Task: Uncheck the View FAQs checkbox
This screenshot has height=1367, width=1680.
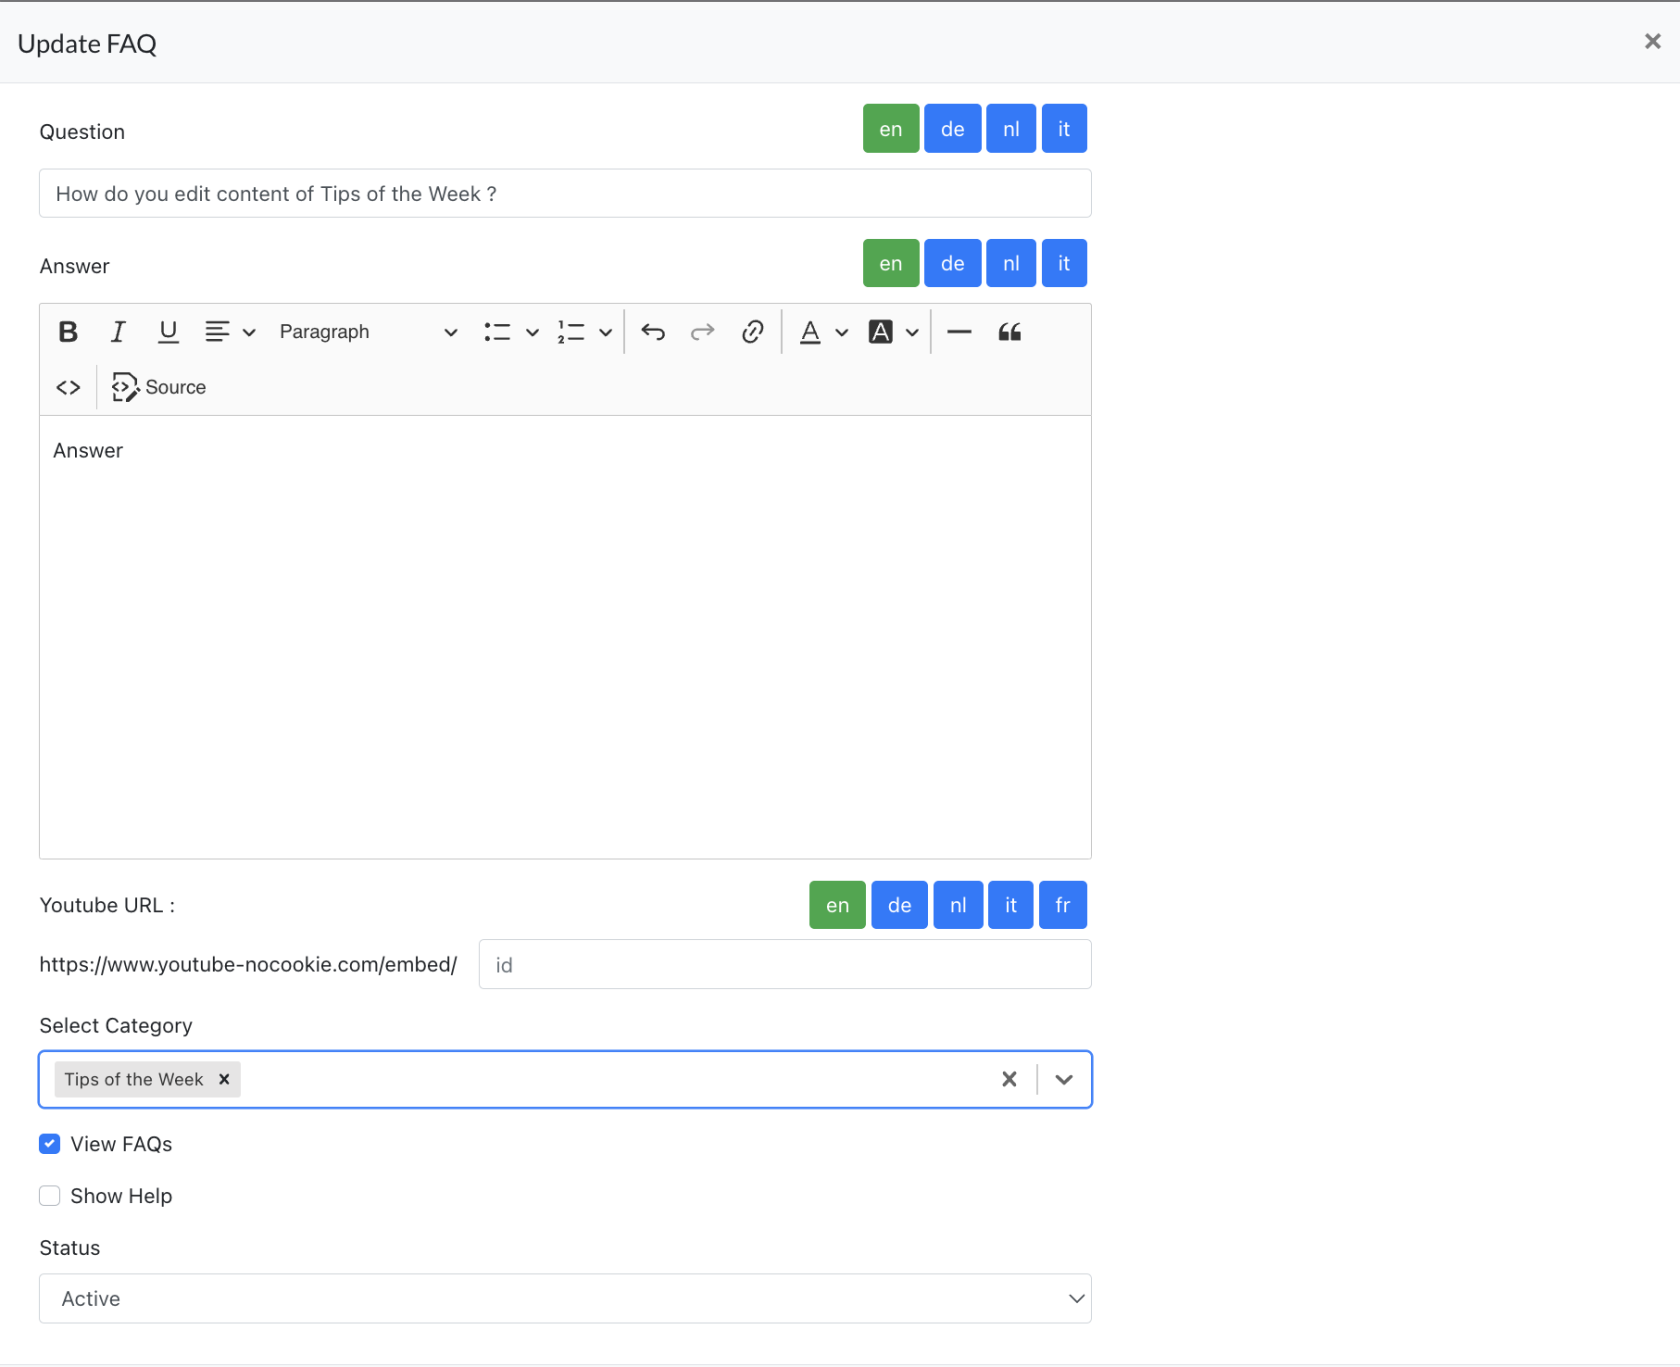Action: point(49,1144)
